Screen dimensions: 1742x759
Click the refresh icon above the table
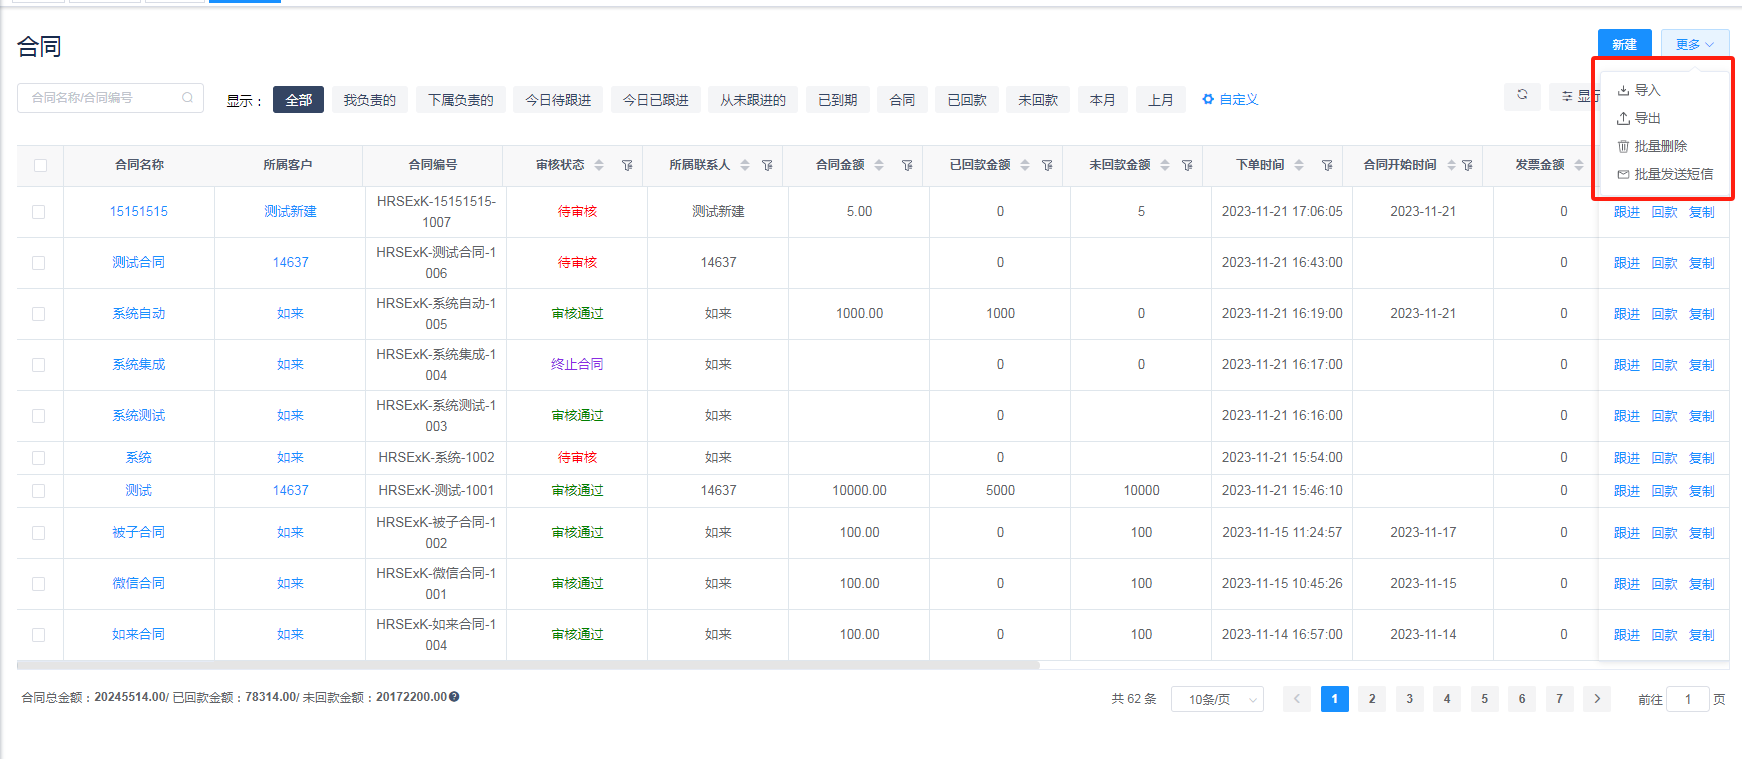[x=1521, y=95]
